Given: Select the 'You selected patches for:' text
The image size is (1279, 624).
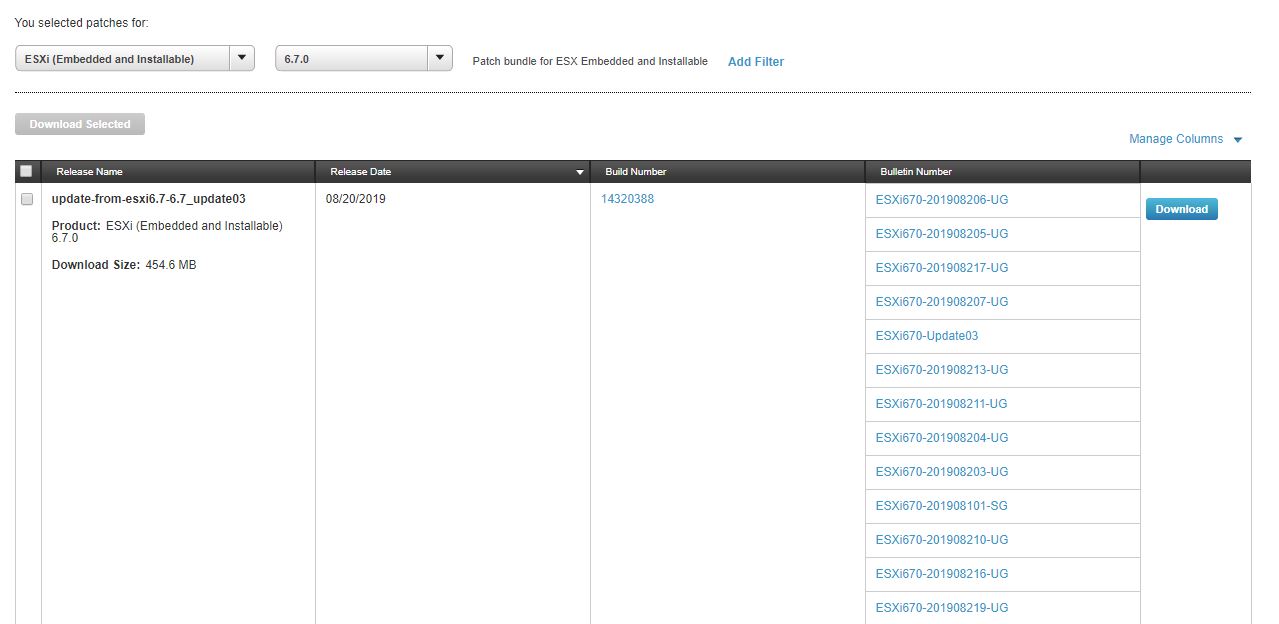Looking at the screenshot, I should click(x=81, y=23).
